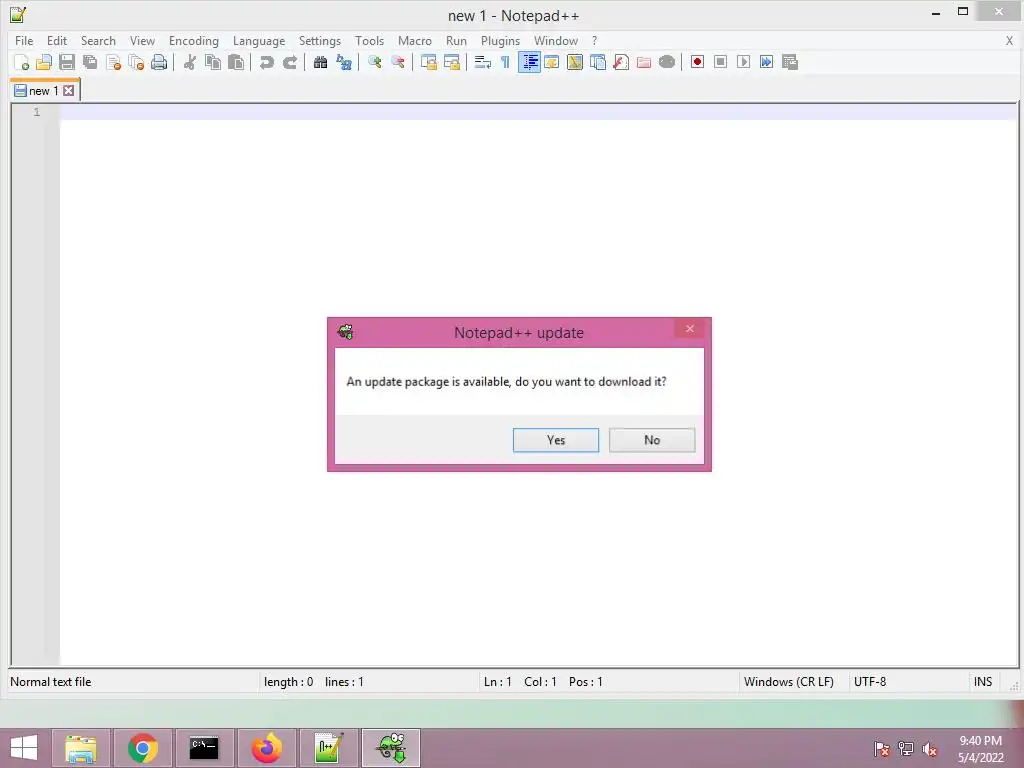Image resolution: width=1024 pixels, height=768 pixels.
Task: Open the Language menu
Action: pyautogui.click(x=259, y=40)
